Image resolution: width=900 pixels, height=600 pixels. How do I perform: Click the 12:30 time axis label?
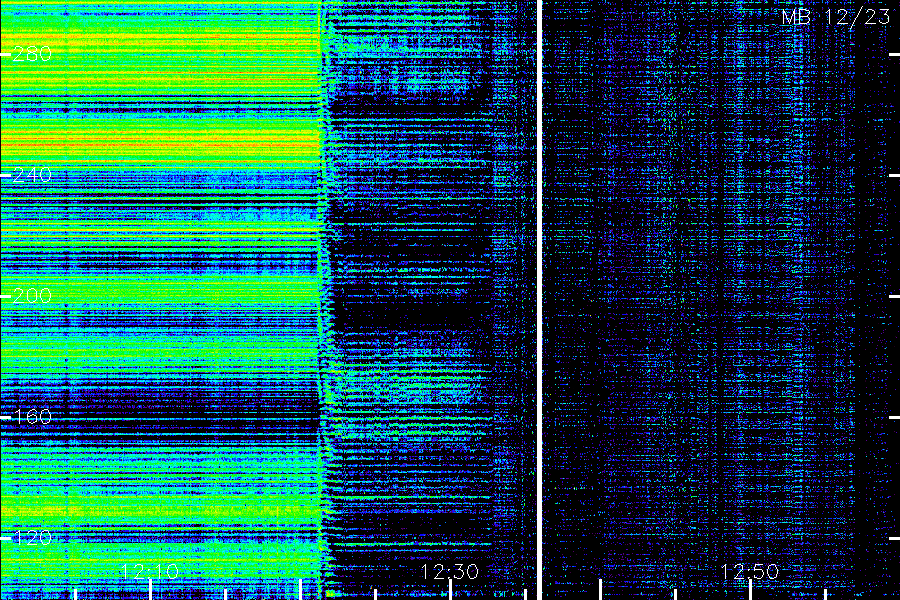click(x=449, y=571)
